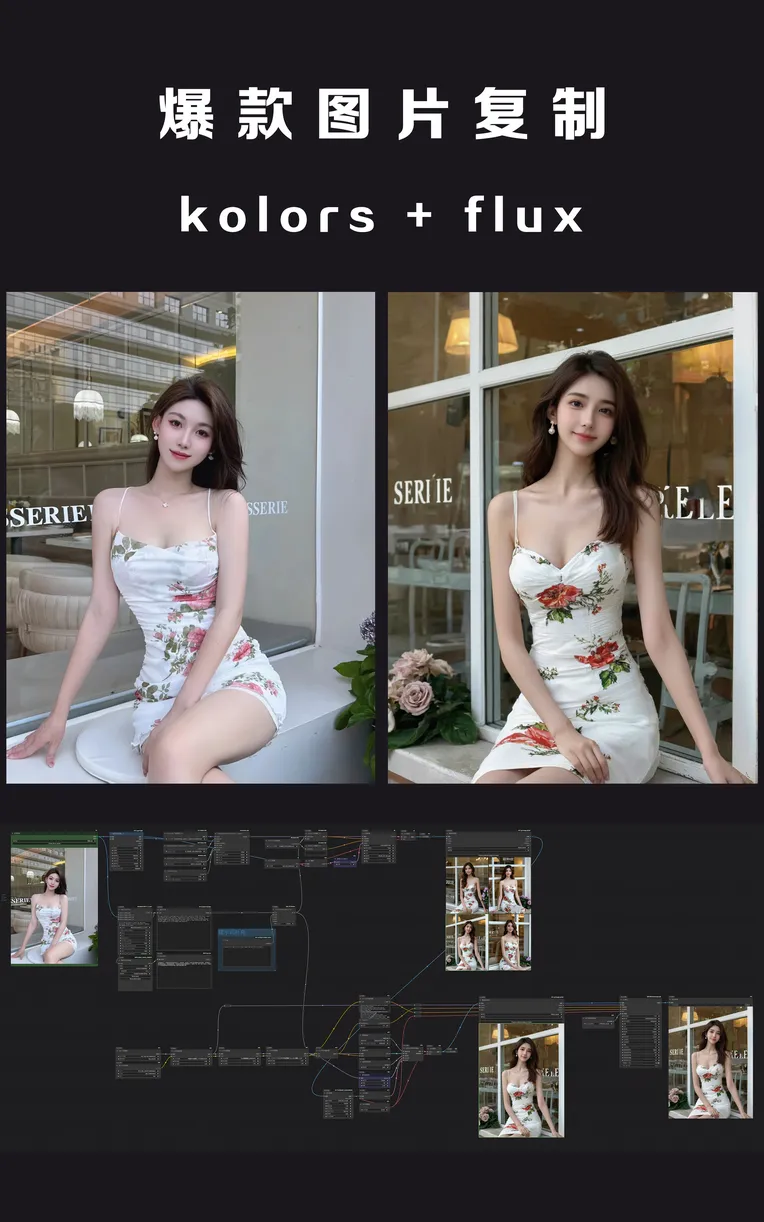Open the bottom-right image in the four-image preview grid
Image resolution: width=764 pixels, height=1222 pixels.
(x=509, y=943)
